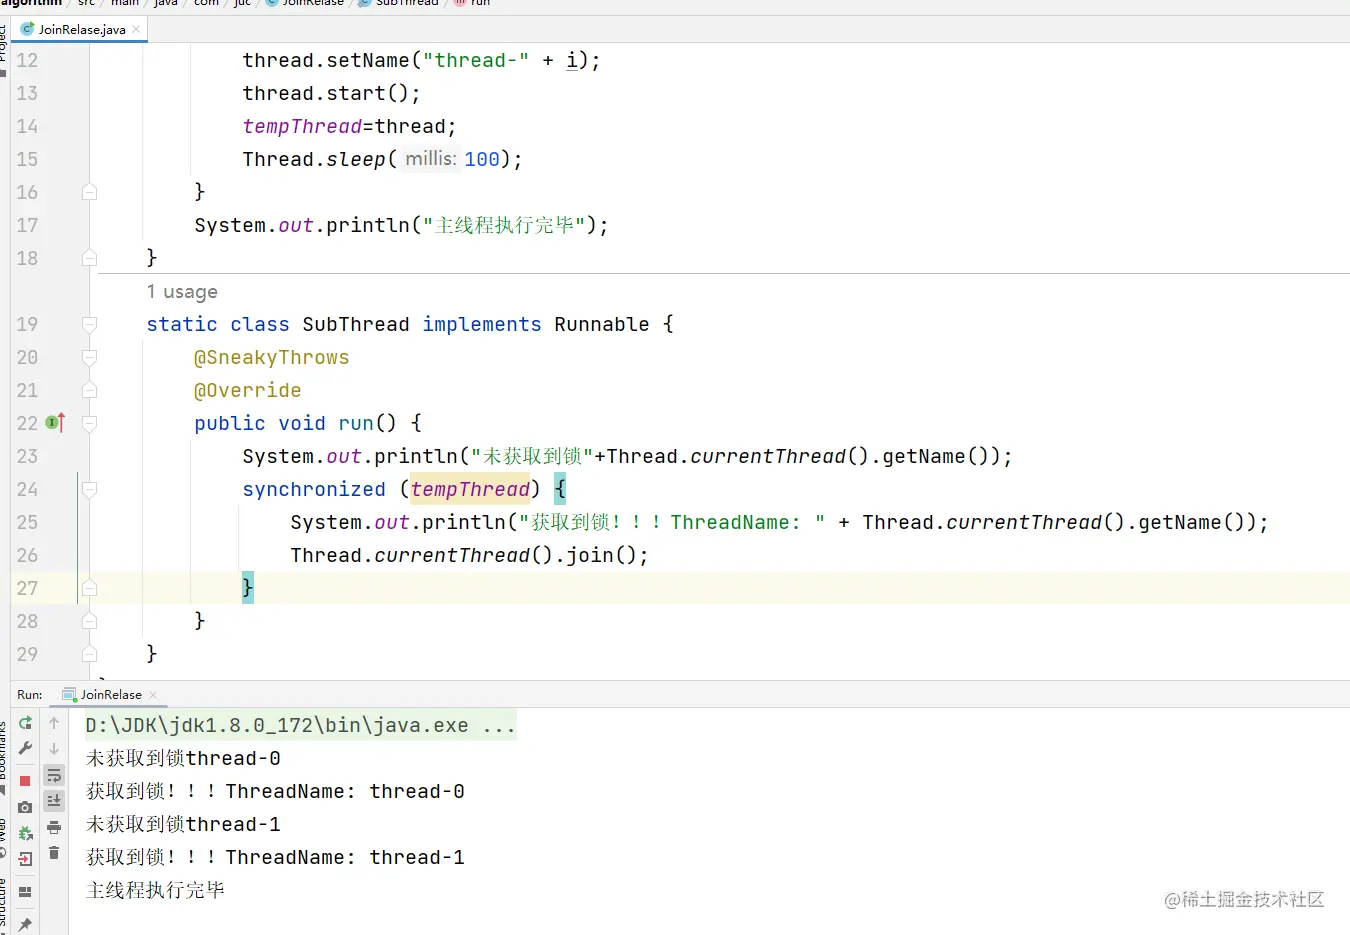This screenshot has width=1350, height=935.
Task: Click the run method name on line 22
Action: (356, 423)
